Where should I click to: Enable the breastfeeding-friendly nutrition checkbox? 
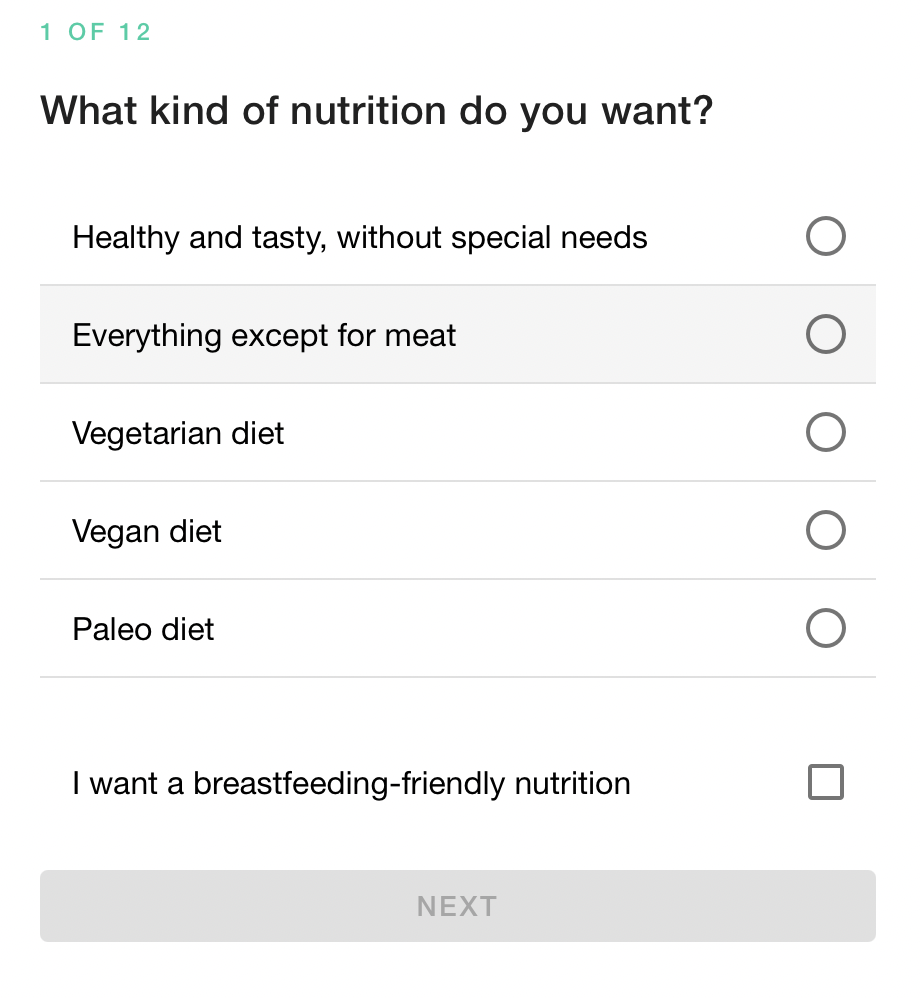(x=825, y=782)
